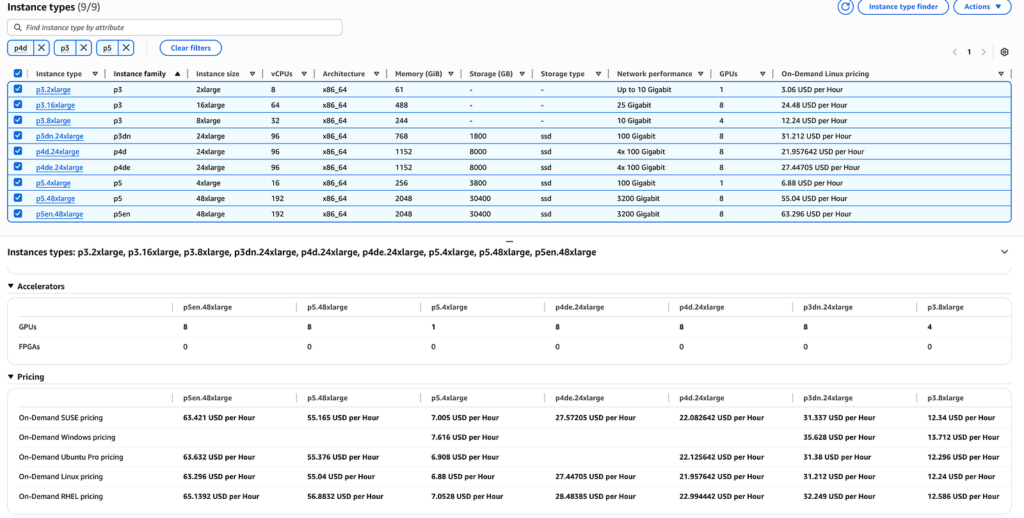Select the 7.616 USD per Hour value

tap(465, 437)
